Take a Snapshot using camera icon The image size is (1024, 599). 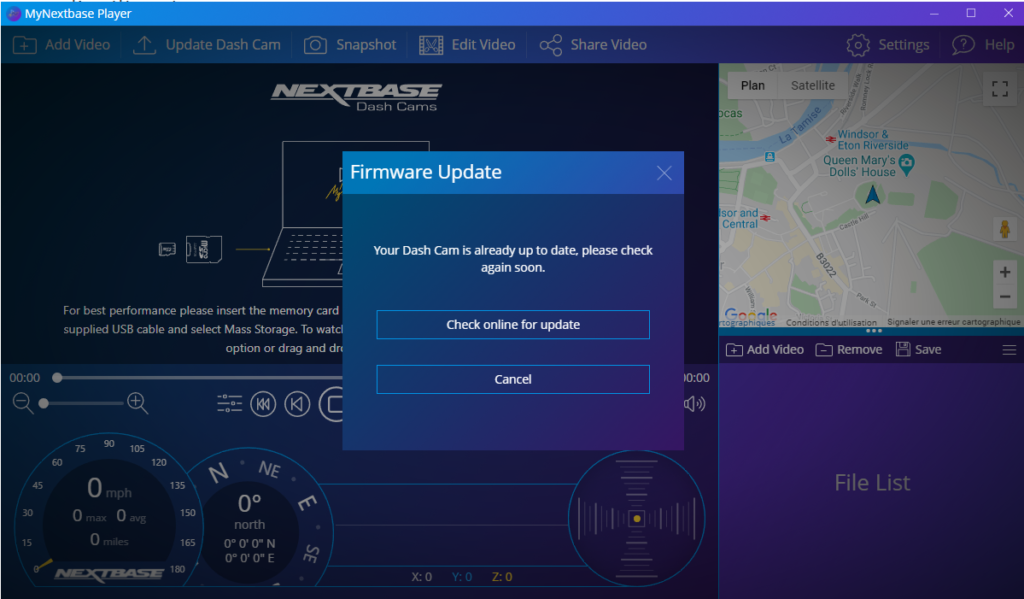tap(350, 45)
